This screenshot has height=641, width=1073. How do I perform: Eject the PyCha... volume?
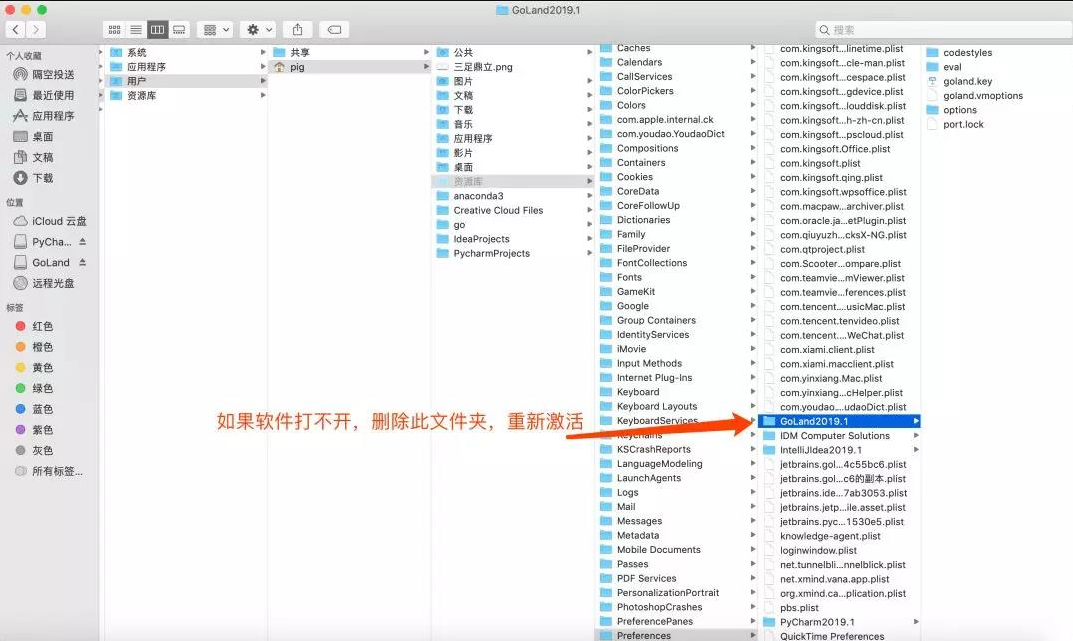pyautogui.click(x=83, y=241)
